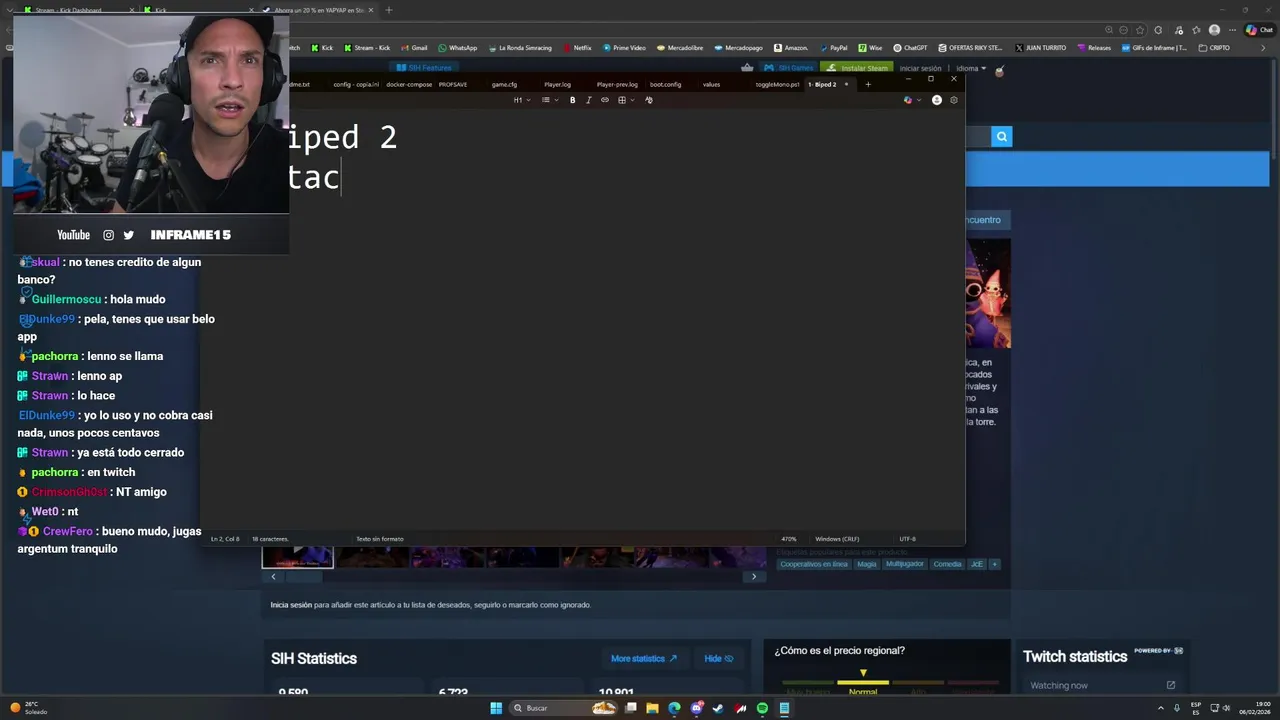Insert a link using Notepad toolbar

(x=604, y=100)
